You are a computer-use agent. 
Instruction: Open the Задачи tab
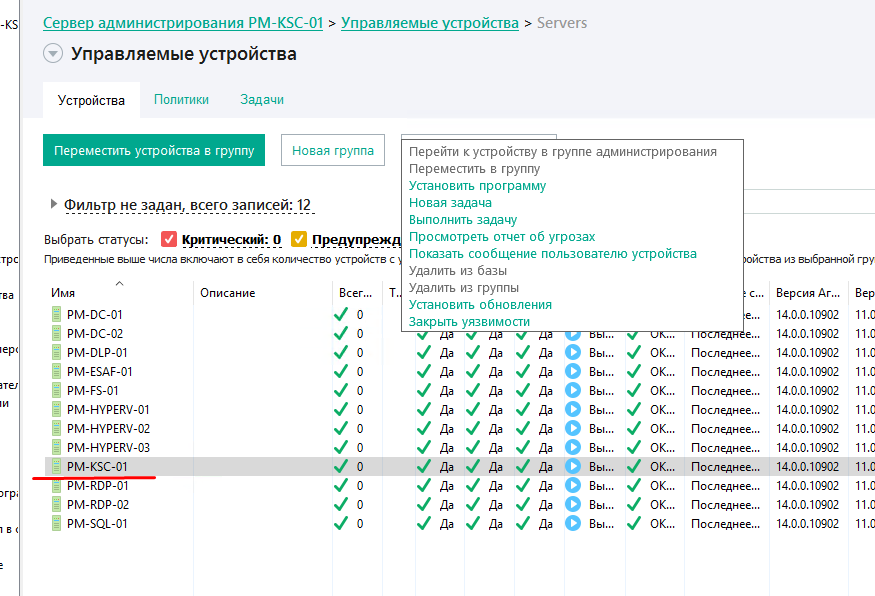(x=262, y=100)
